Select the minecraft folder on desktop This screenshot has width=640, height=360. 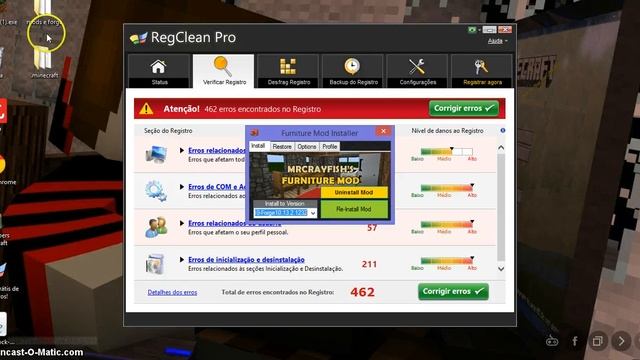44,62
